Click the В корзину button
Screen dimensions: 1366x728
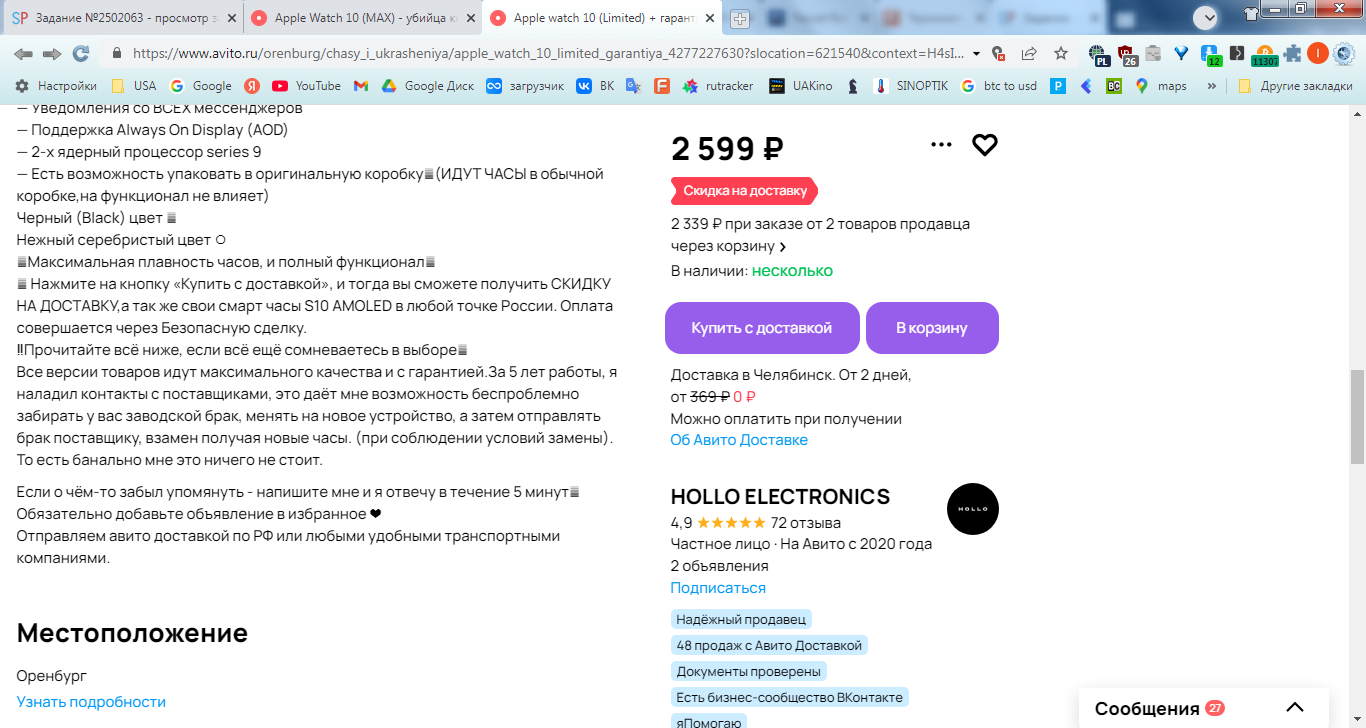[932, 328]
